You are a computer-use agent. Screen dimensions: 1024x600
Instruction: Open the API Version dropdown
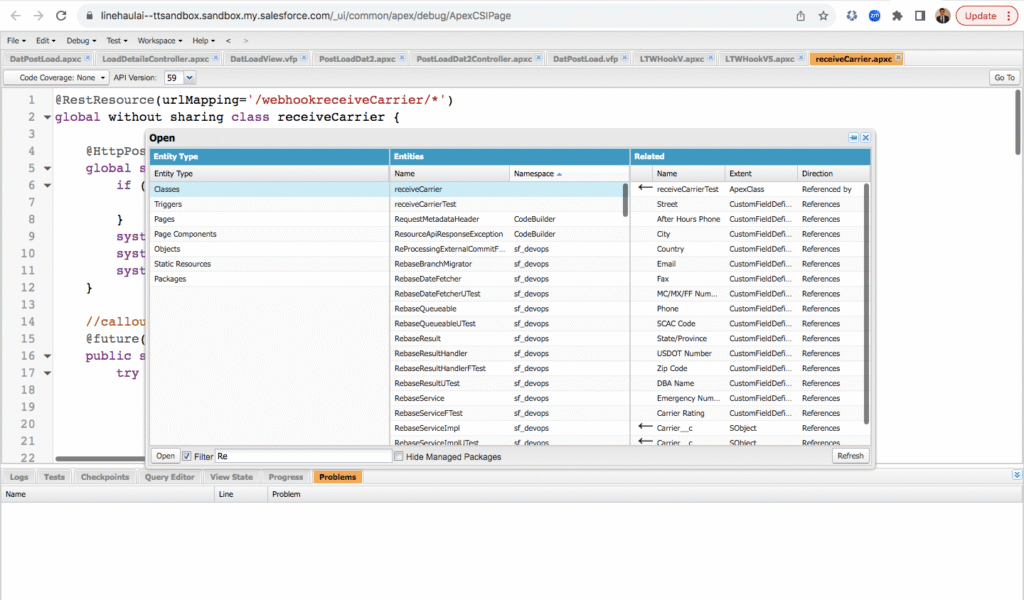[189, 78]
